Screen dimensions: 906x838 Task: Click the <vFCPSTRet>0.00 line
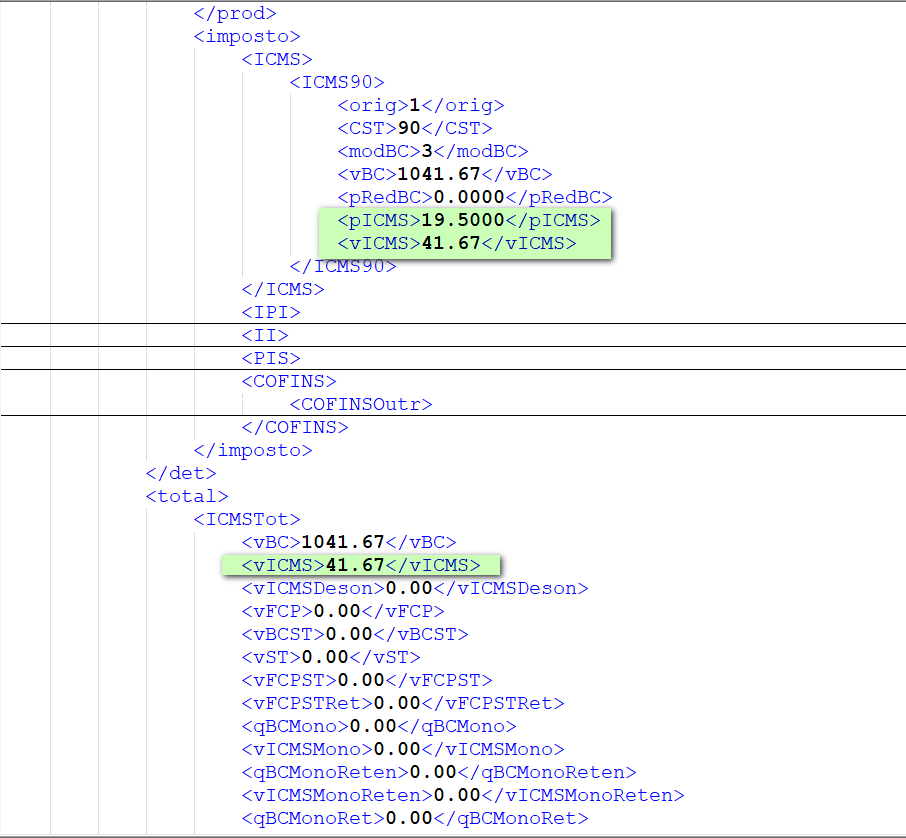[x=403, y=703]
